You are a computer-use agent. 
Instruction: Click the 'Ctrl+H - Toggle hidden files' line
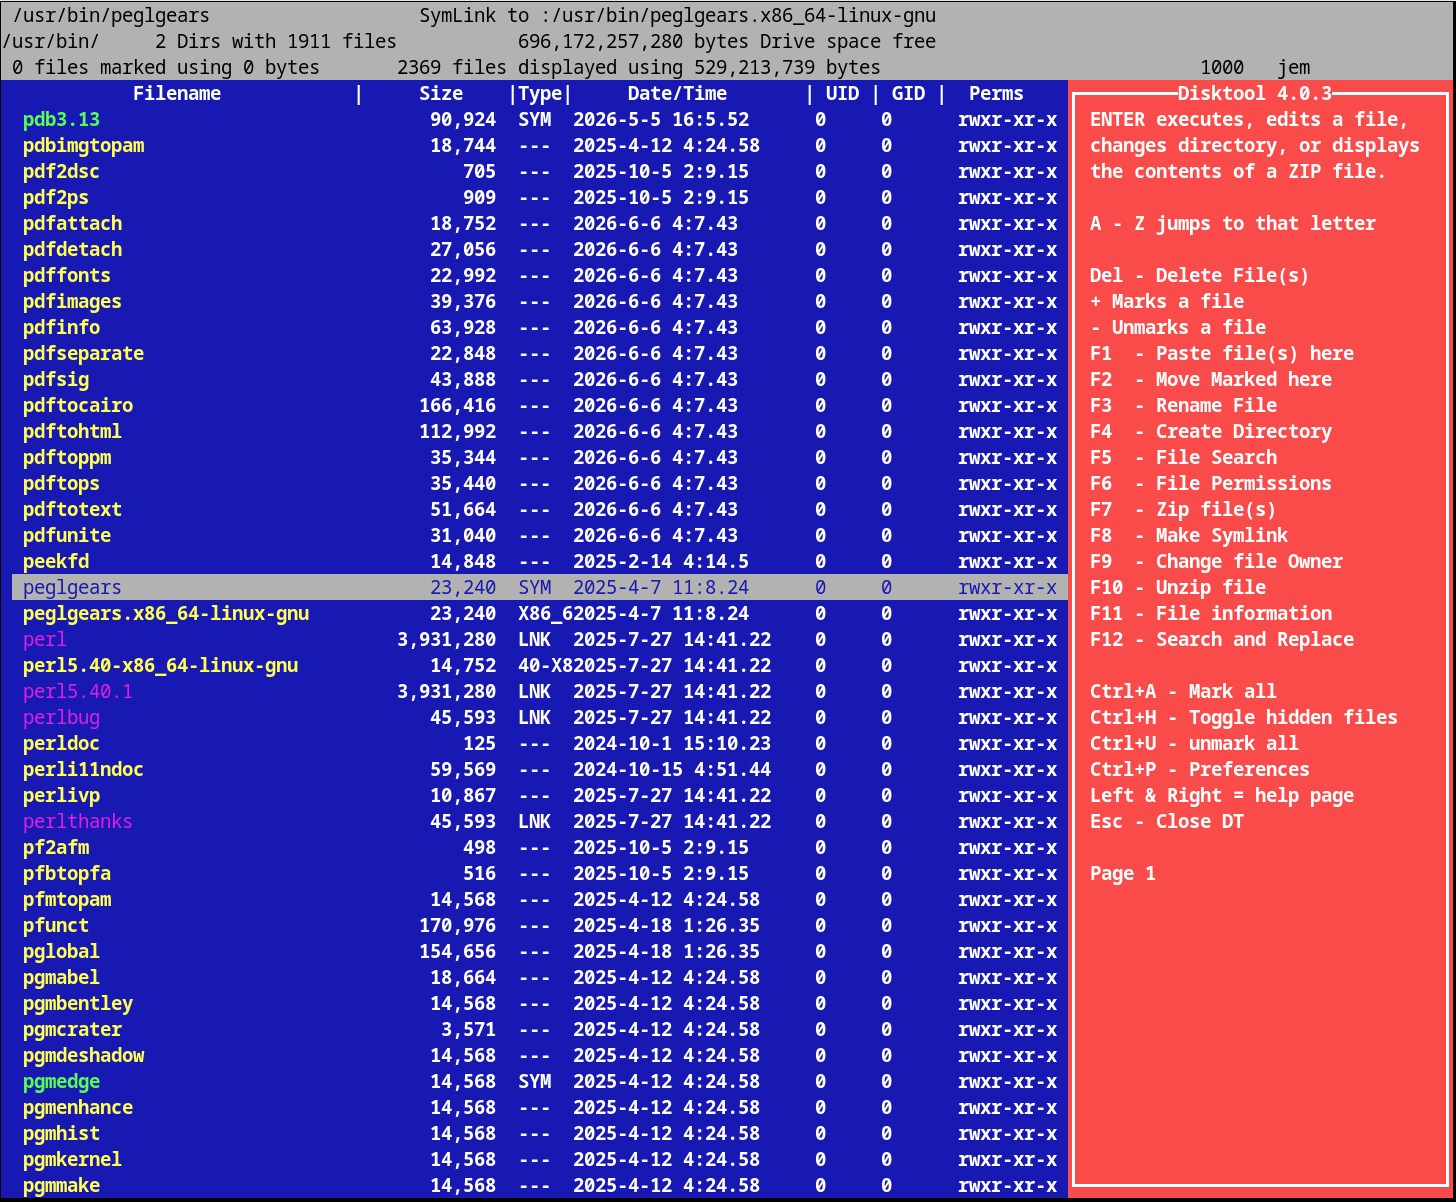point(1244,718)
